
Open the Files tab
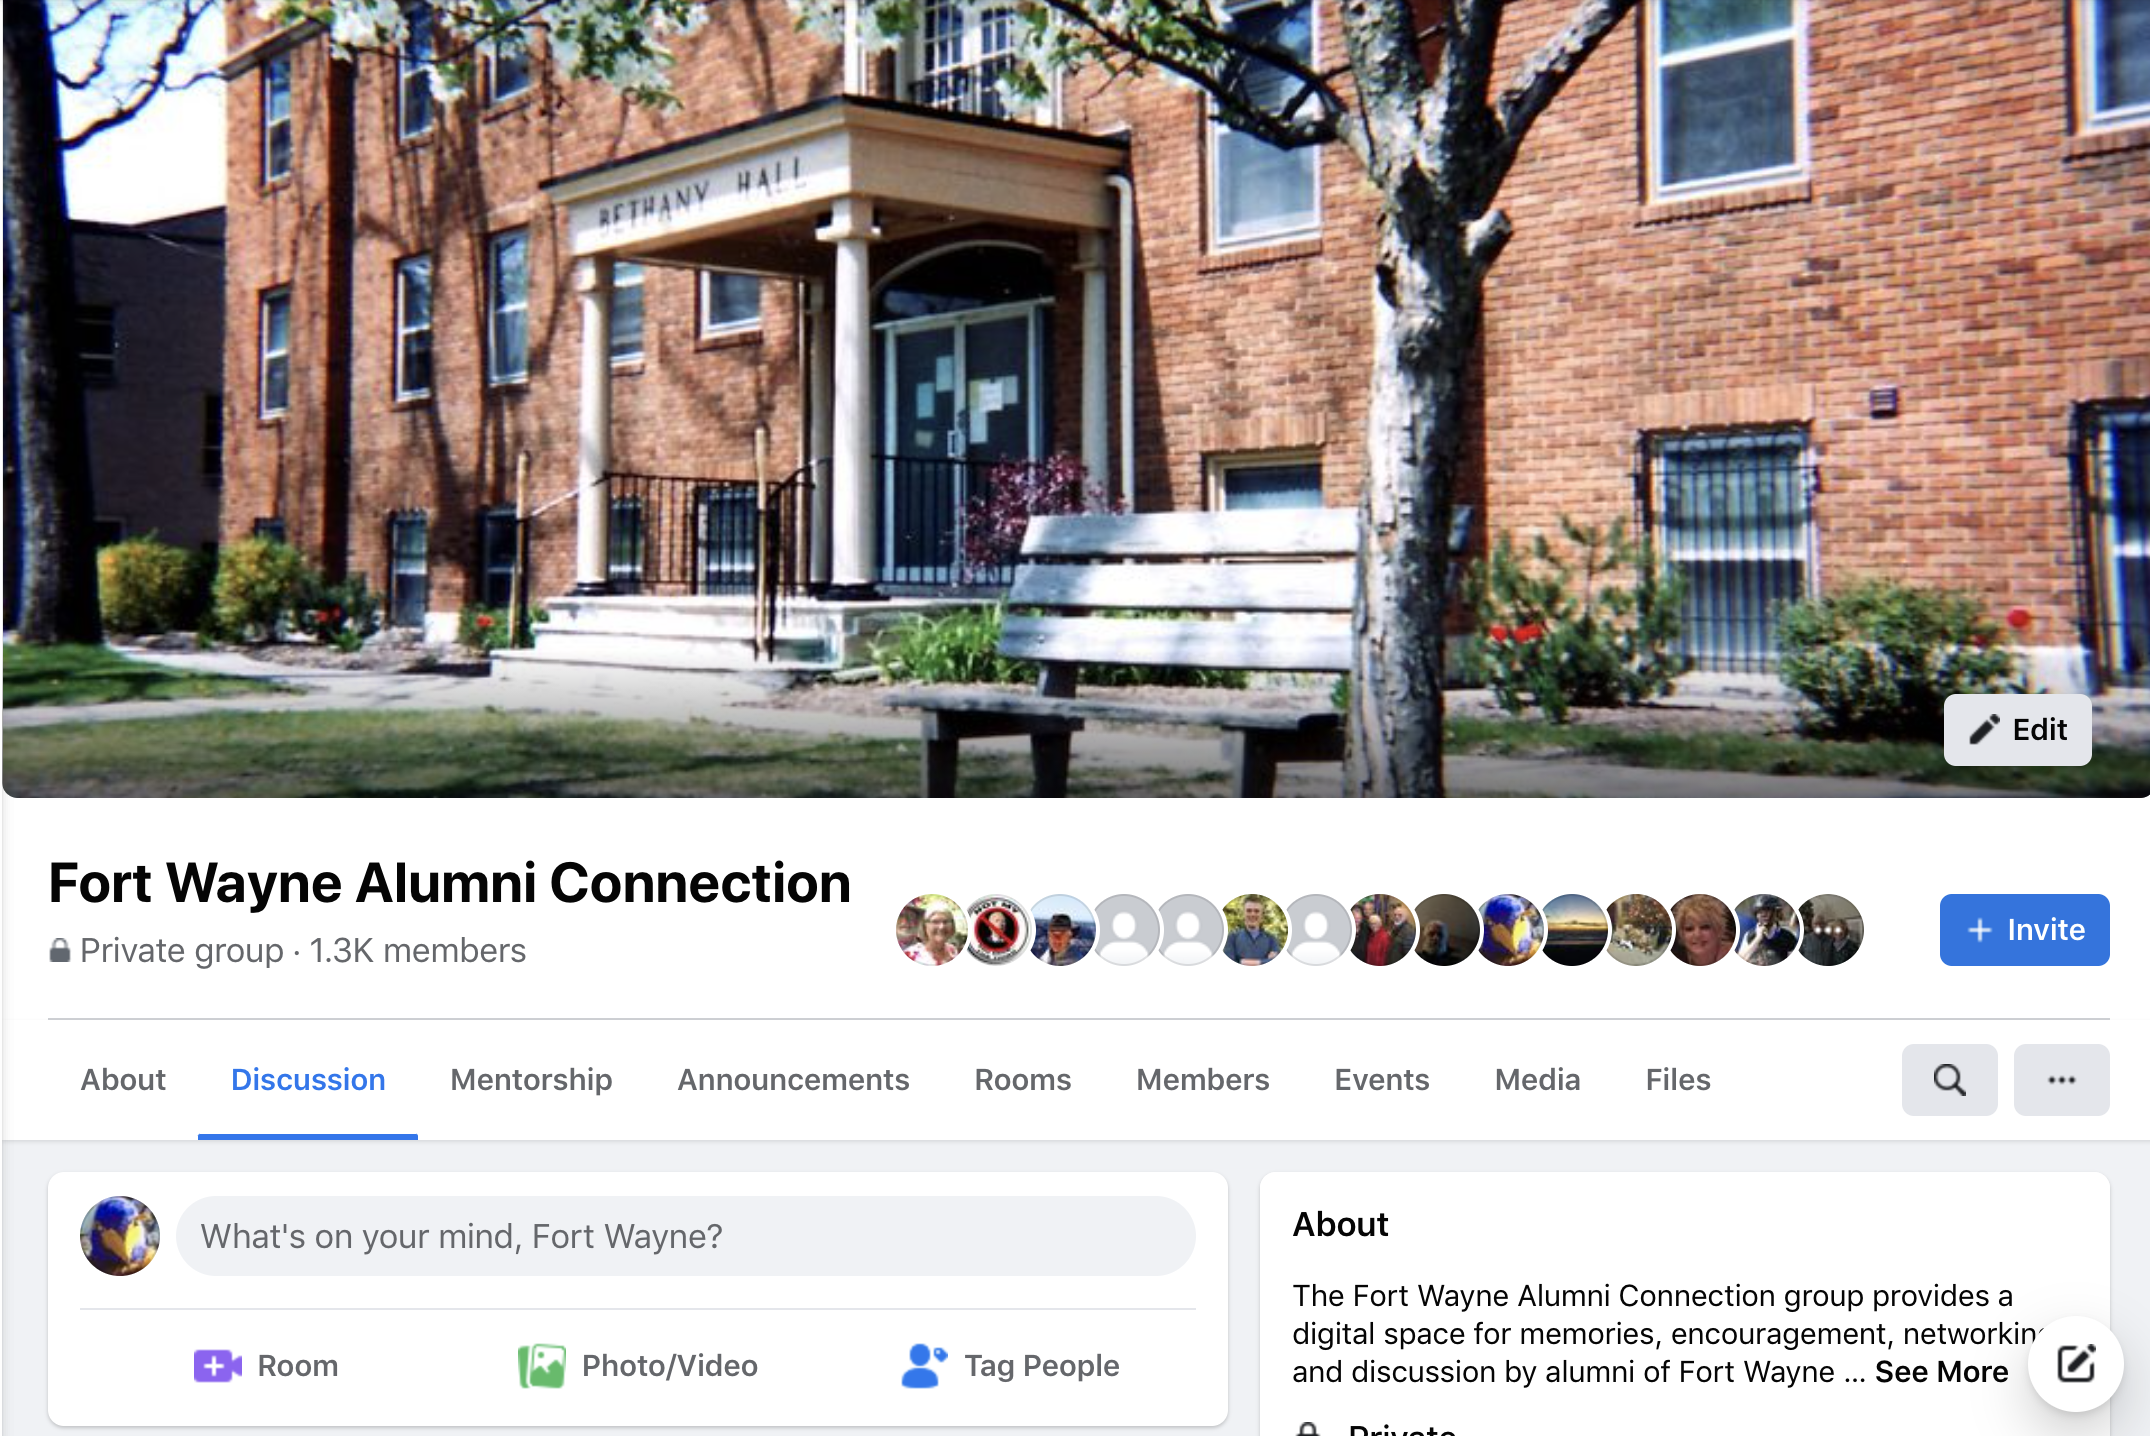(x=1678, y=1080)
